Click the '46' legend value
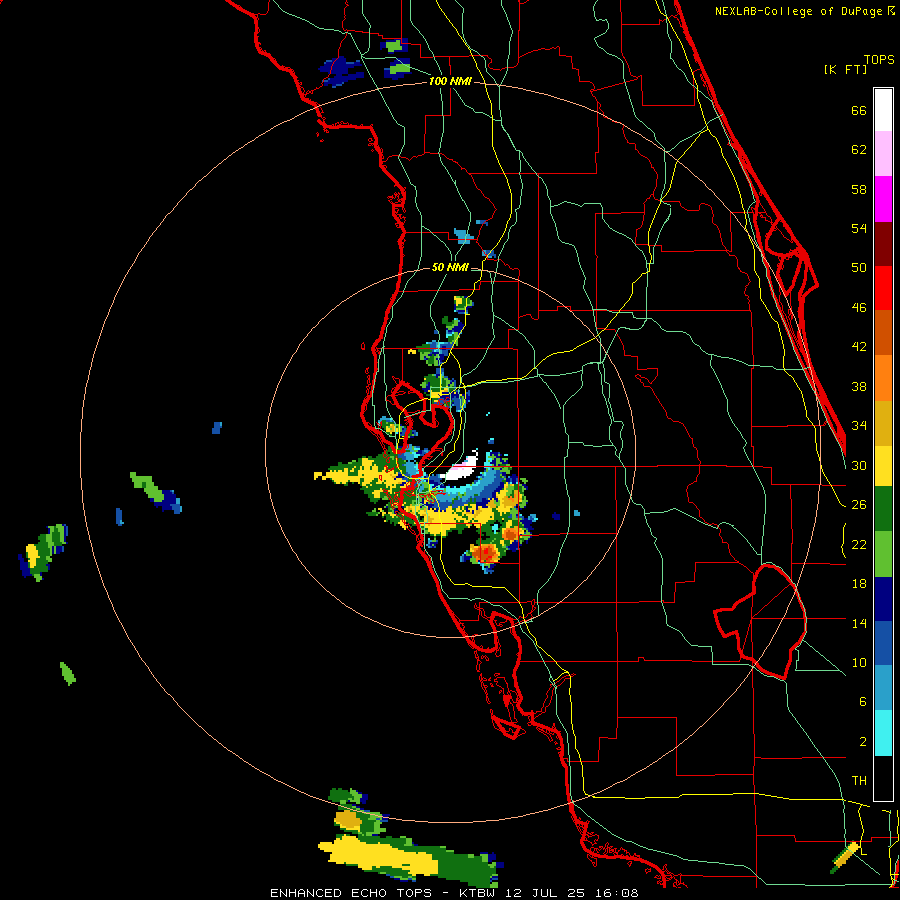The width and height of the screenshot is (900, 900). pyautogui.click(x=859, y=308)
